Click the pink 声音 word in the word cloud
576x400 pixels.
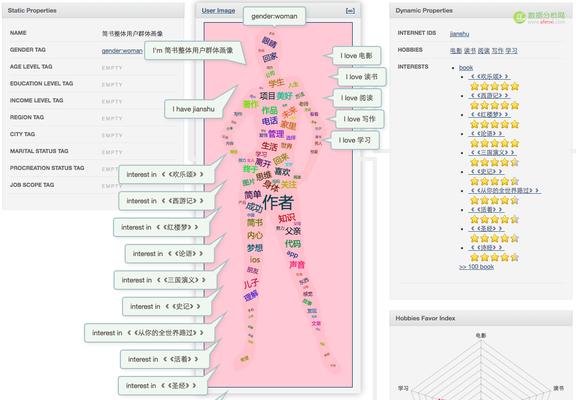[297, 264]
